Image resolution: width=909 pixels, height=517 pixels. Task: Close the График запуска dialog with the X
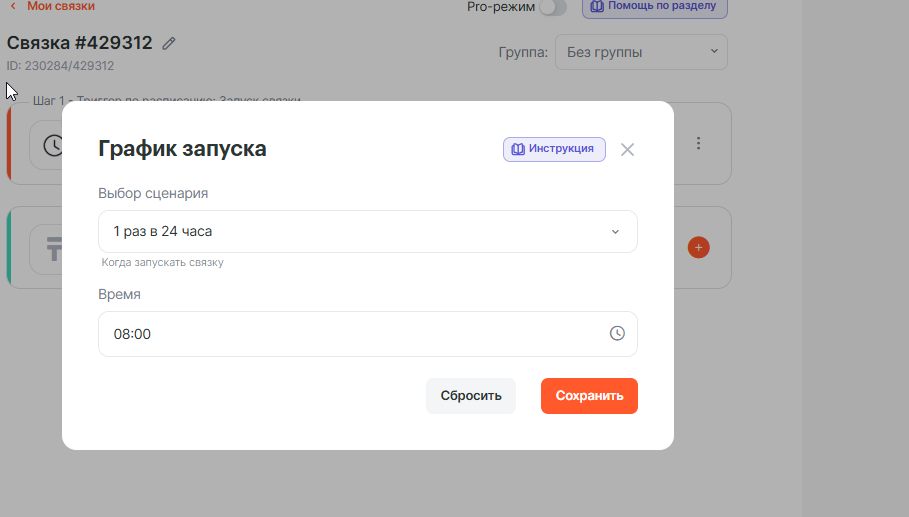(x=627, y=150)
